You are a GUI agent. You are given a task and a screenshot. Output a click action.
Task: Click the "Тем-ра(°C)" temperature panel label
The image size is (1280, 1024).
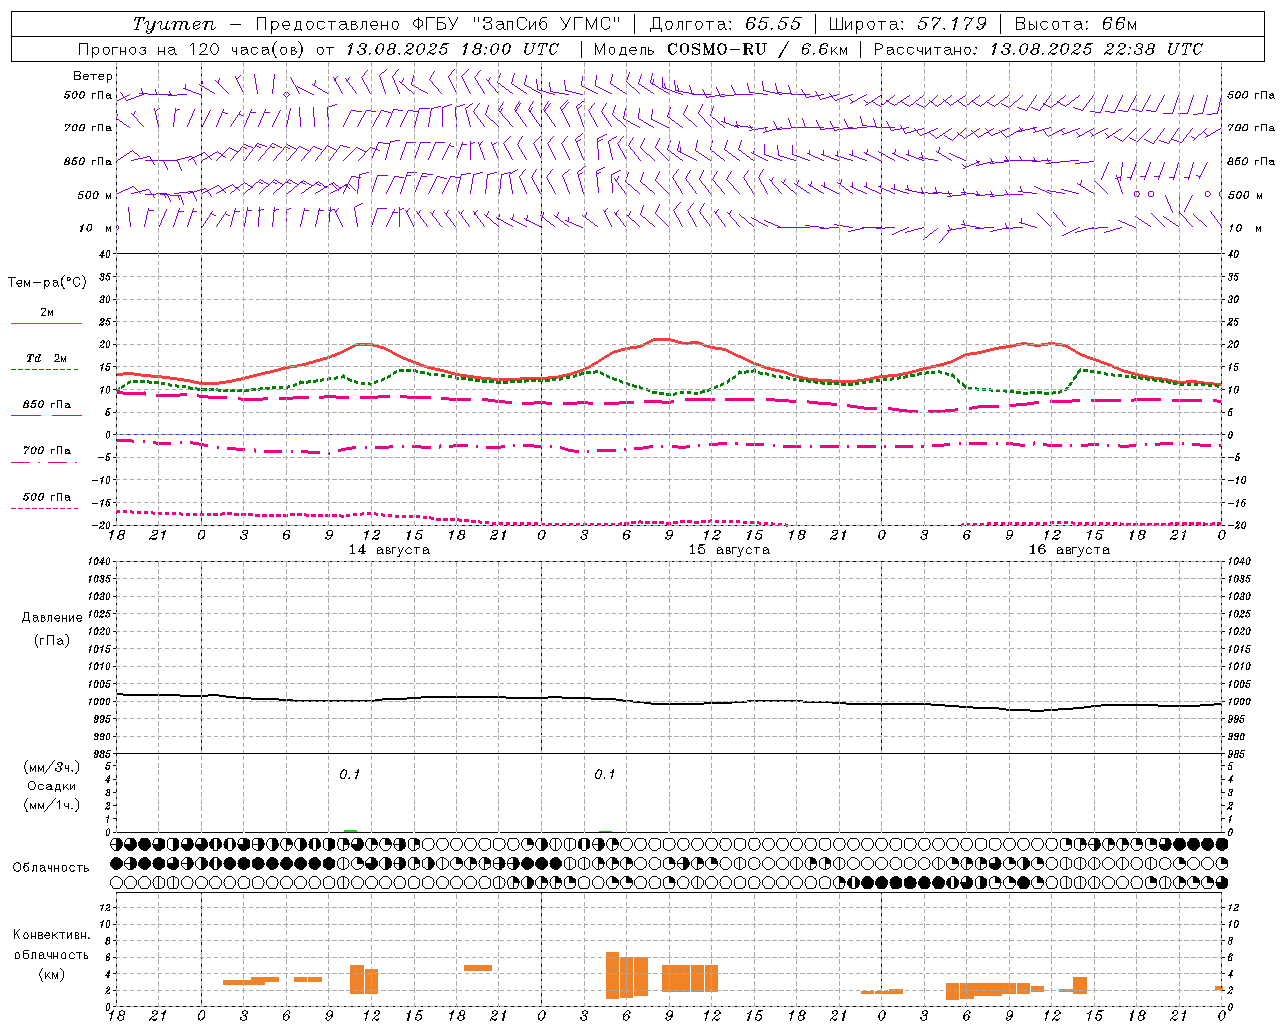47,283
